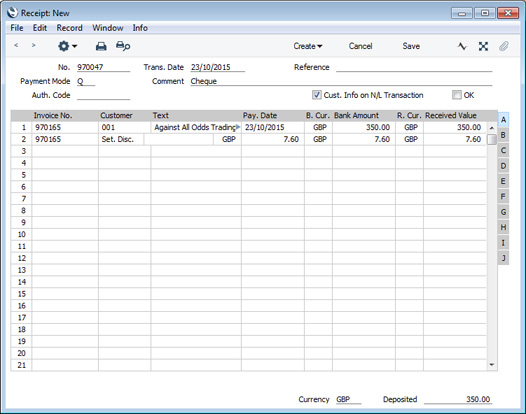Switch to flip B of the grid
The width and height of the screenshot is (526, 414).
(503, 135)
